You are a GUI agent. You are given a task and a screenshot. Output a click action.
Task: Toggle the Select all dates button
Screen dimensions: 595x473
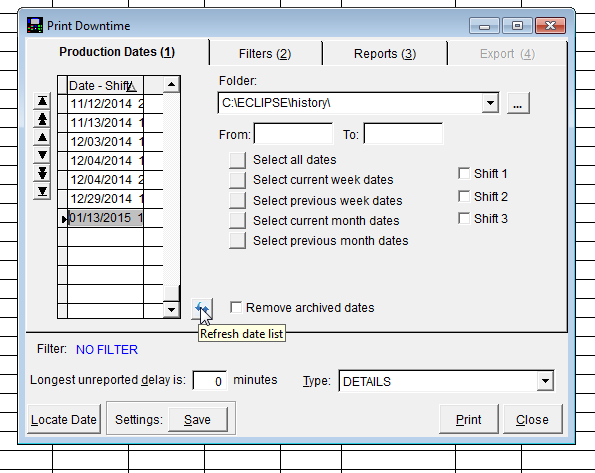coord(238,160)
